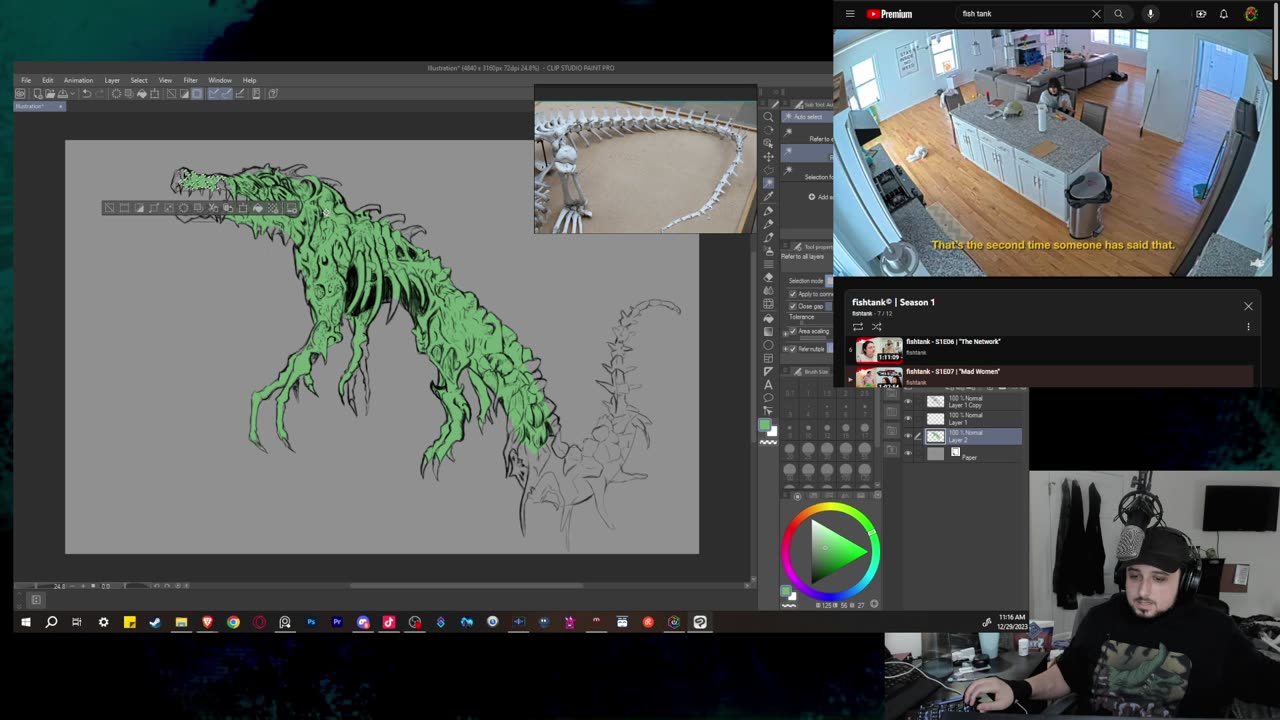Select the Text tool (A icon)
Screen dimensions: 1280x720
coord(768,385)
